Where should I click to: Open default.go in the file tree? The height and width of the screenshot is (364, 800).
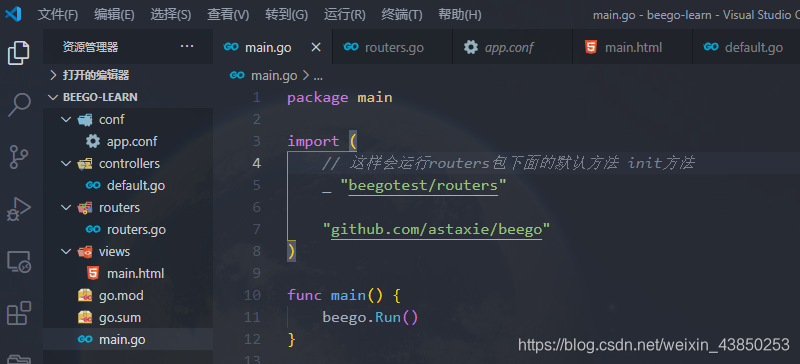[128, 185]
